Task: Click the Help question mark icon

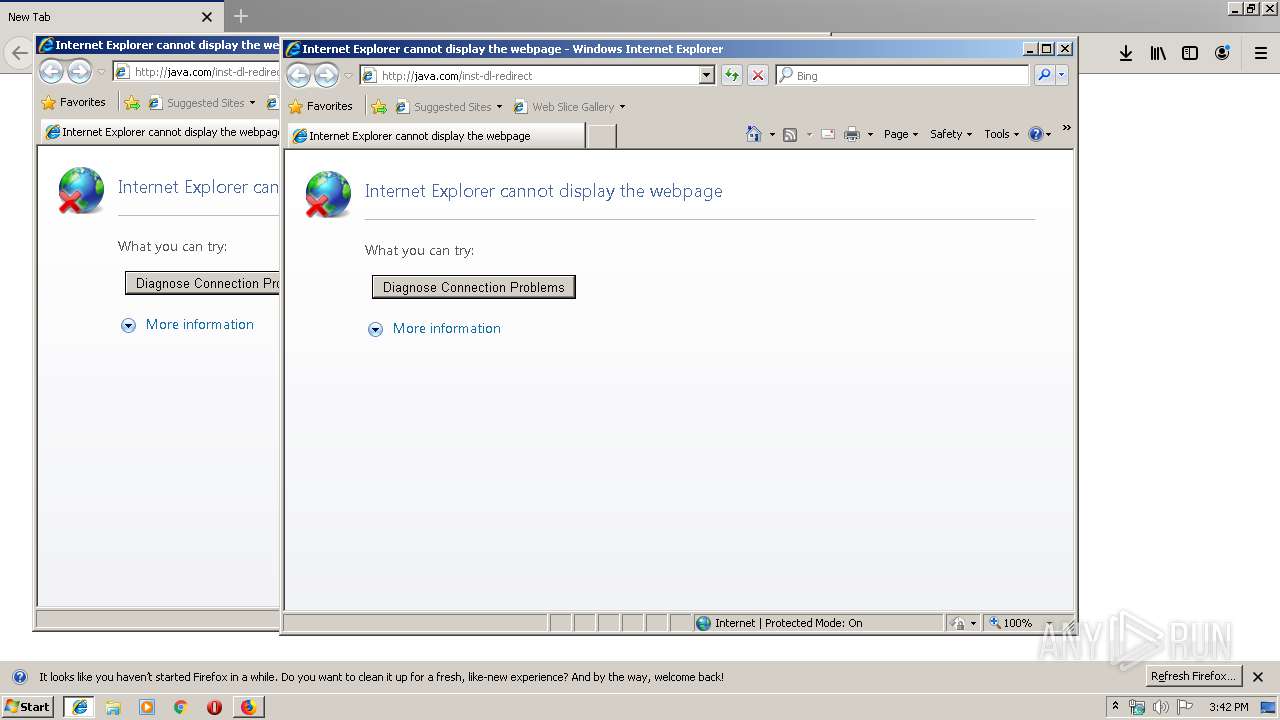Action: coord(1035,134)
